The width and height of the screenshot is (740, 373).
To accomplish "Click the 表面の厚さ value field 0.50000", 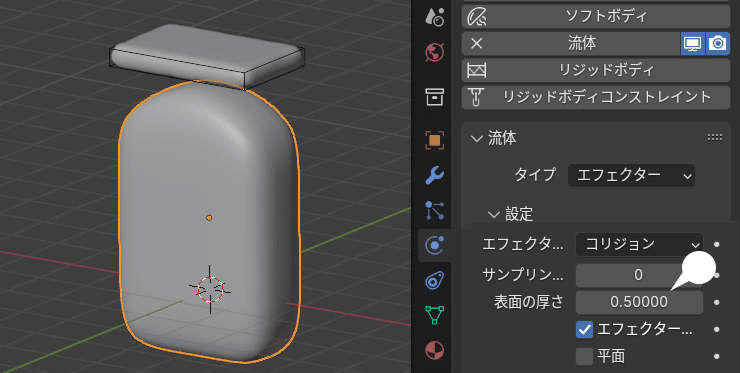I will click(639, 302).
